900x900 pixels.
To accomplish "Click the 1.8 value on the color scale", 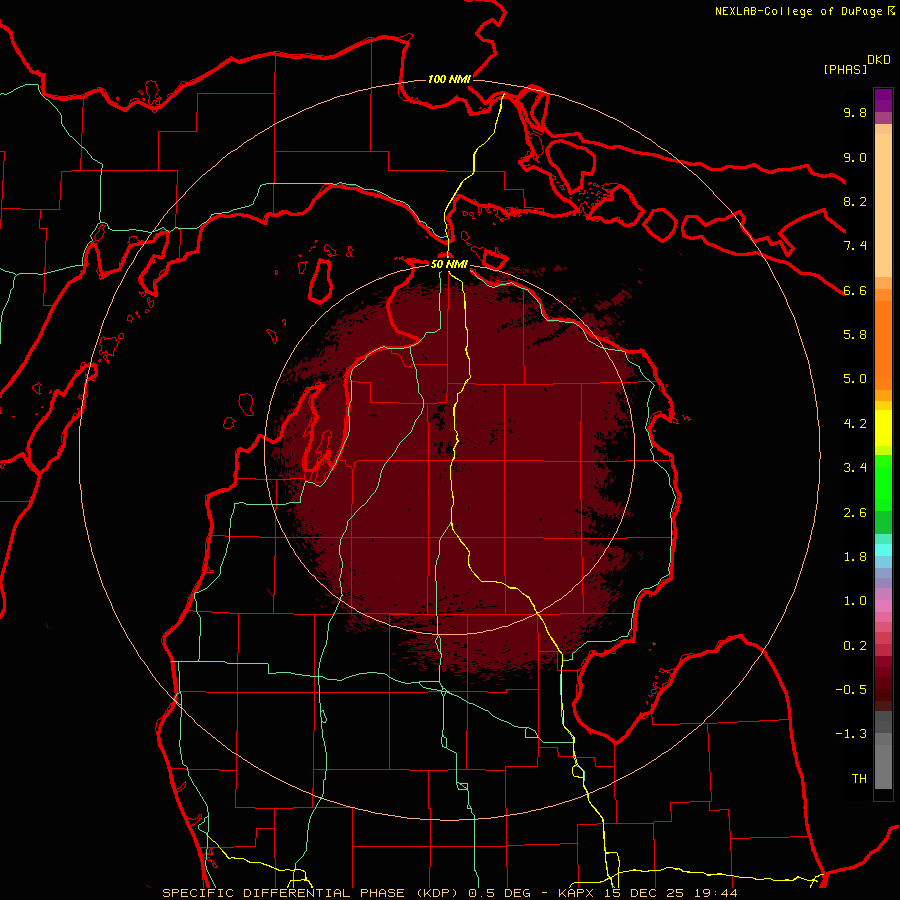I will [855, 556].
